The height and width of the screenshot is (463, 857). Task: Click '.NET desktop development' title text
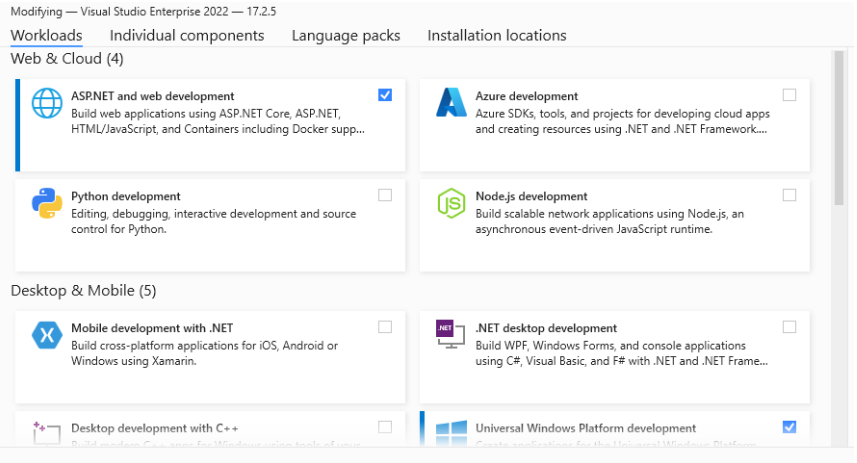(x=546, y=328)
